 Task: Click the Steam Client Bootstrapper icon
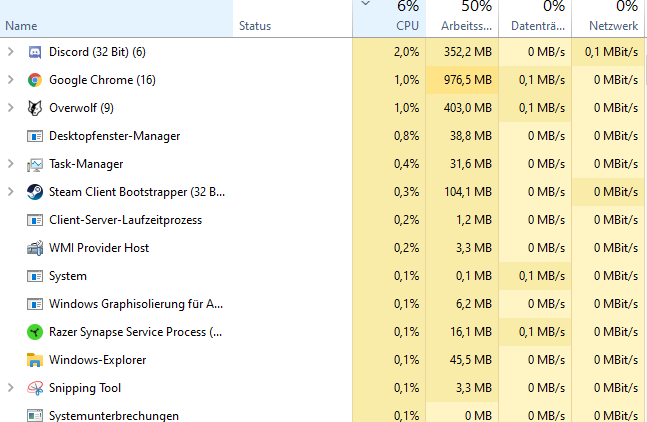point(35,192)
